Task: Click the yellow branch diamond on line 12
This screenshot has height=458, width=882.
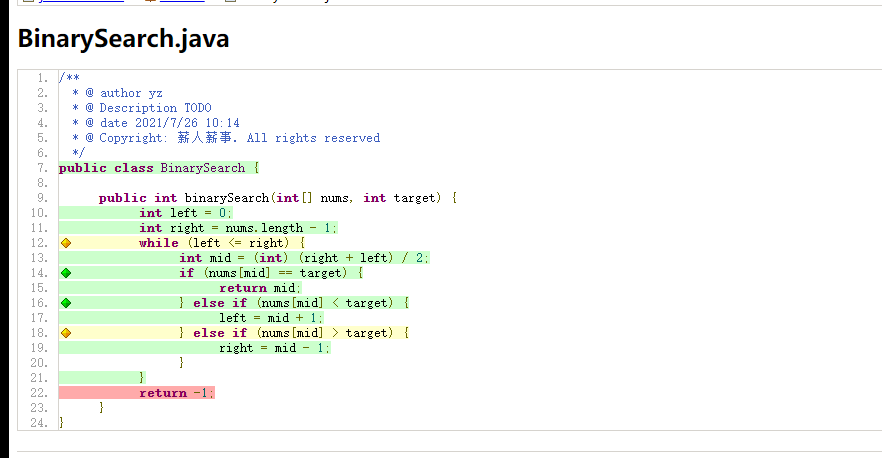Action: click(66, 243)
